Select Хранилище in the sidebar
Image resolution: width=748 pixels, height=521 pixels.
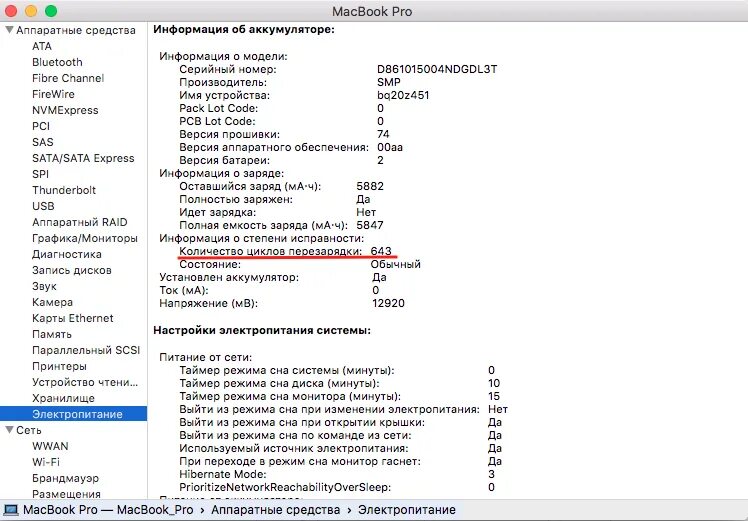tap(63, 398)
